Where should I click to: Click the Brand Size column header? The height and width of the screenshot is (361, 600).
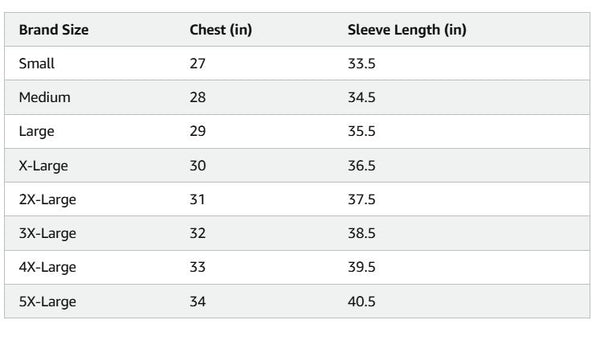(x=54, y=30)
